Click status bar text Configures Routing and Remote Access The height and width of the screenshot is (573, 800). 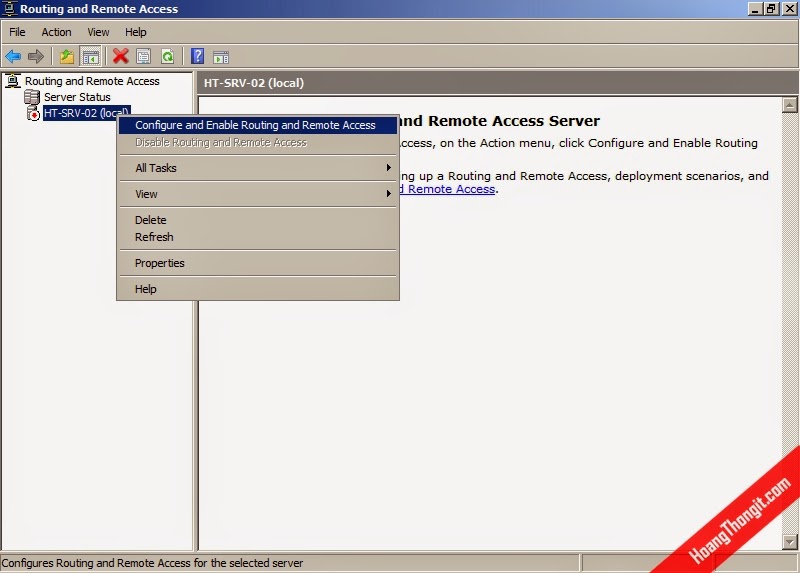pyautogui.click(x=152, y=563)
